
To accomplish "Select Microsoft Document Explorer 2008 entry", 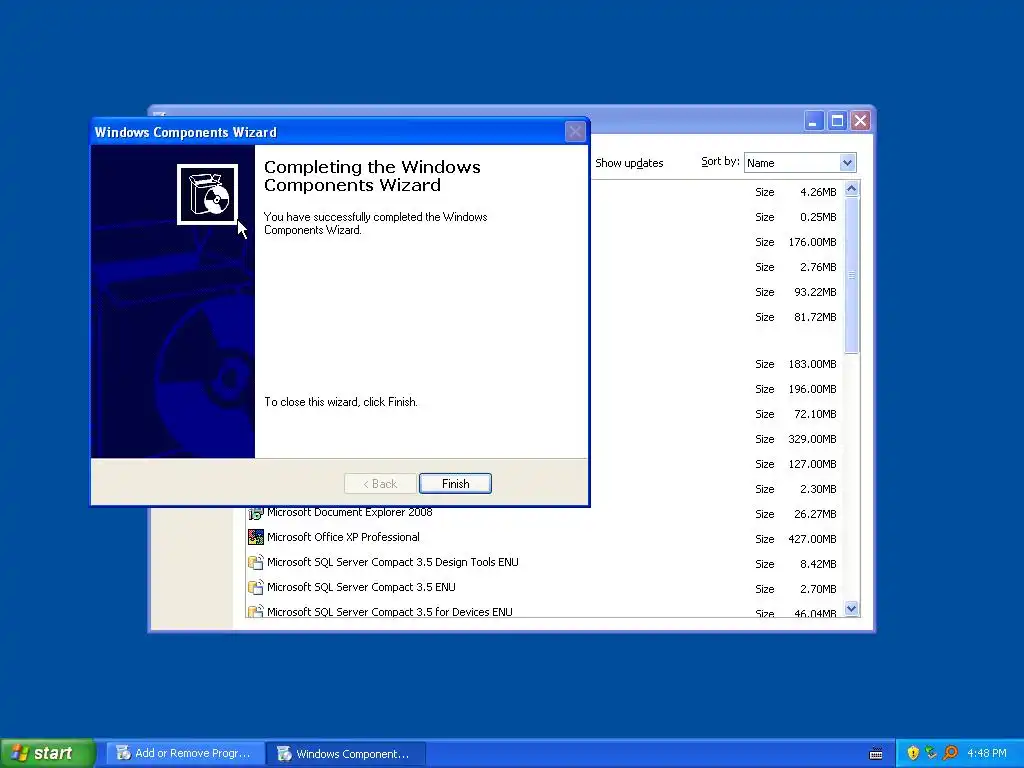I will pyautogui.click(x=349, y=513).
